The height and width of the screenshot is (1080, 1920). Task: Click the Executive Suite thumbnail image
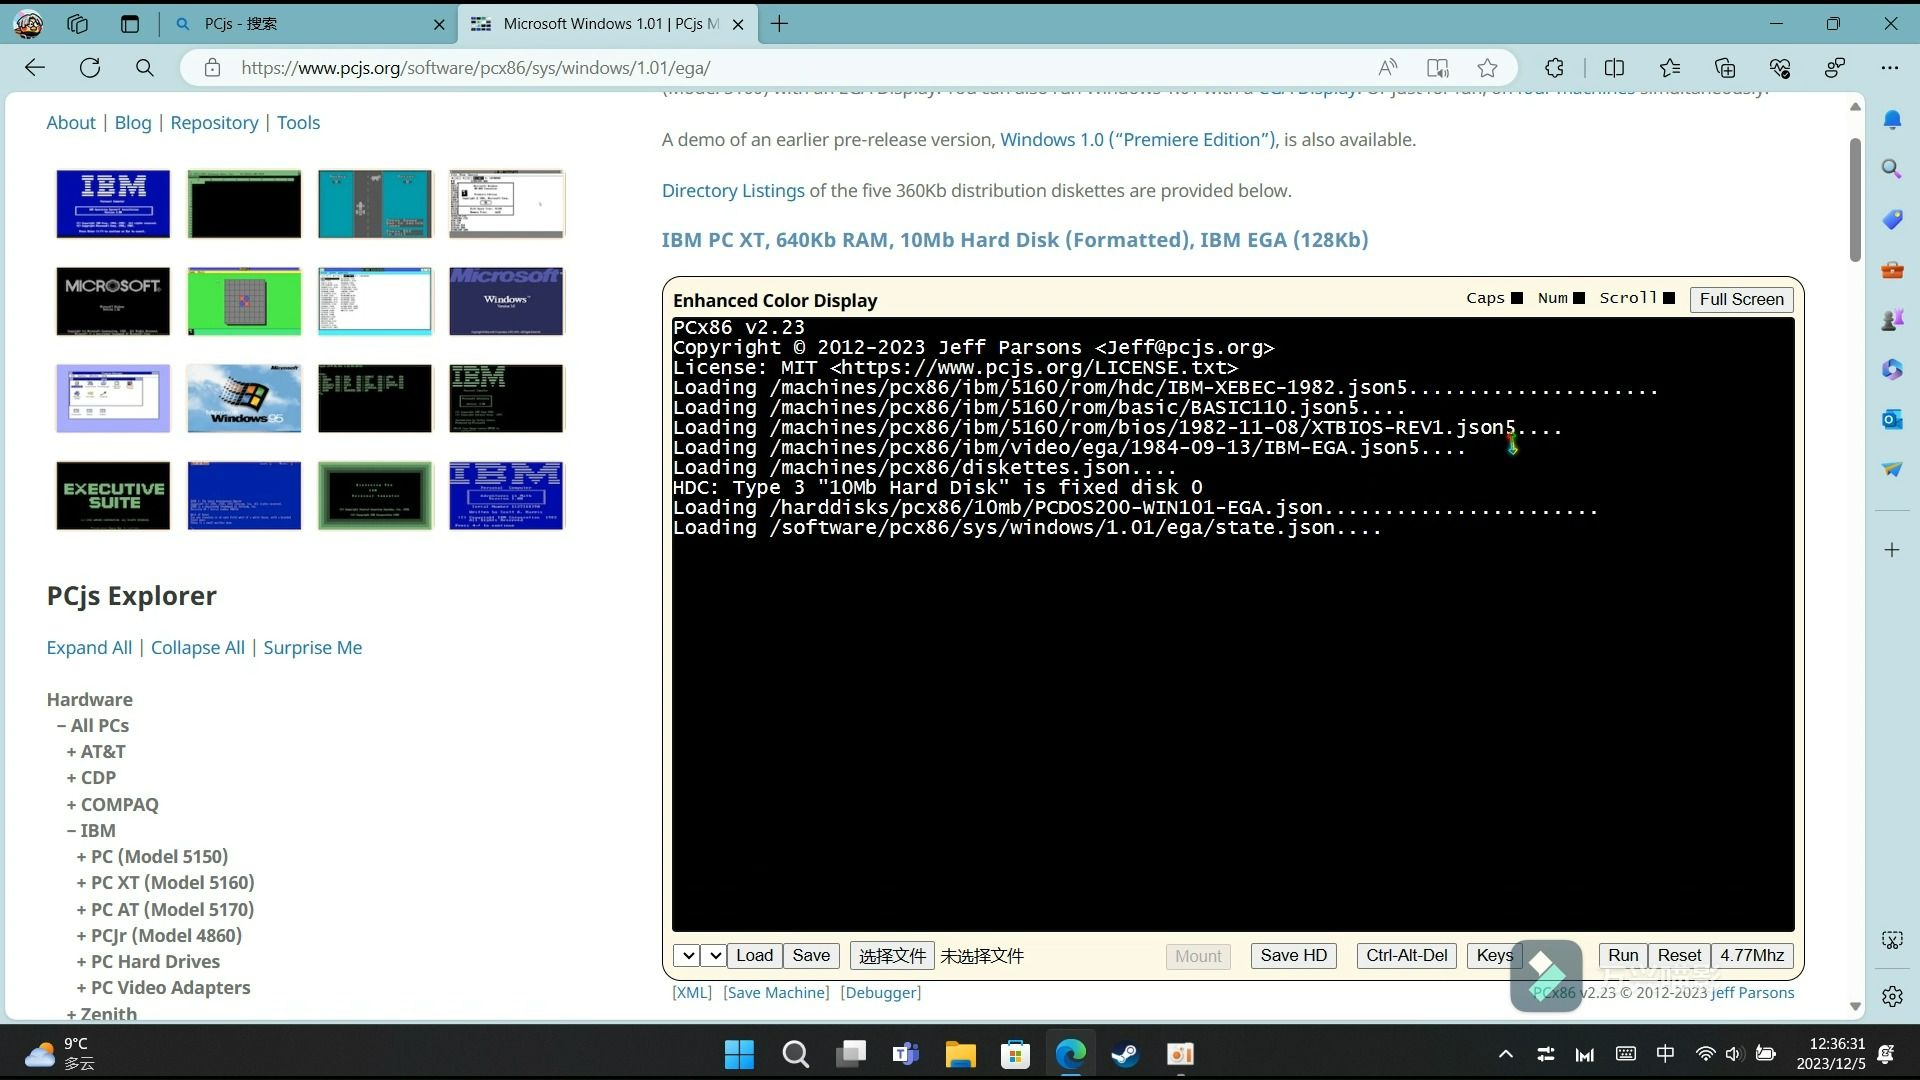112,496
